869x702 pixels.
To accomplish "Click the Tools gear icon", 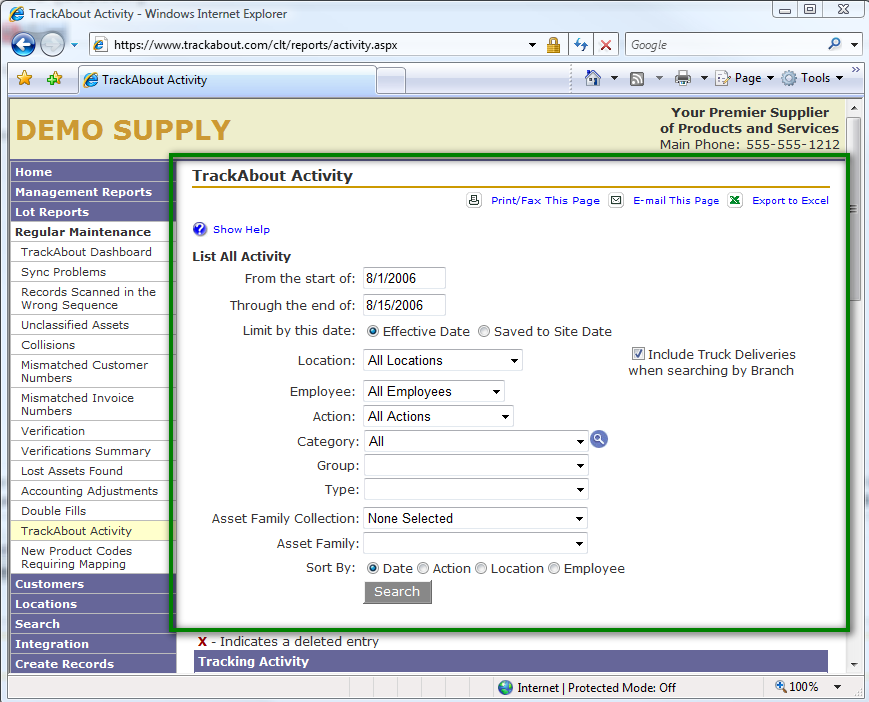I will point(789,79).
